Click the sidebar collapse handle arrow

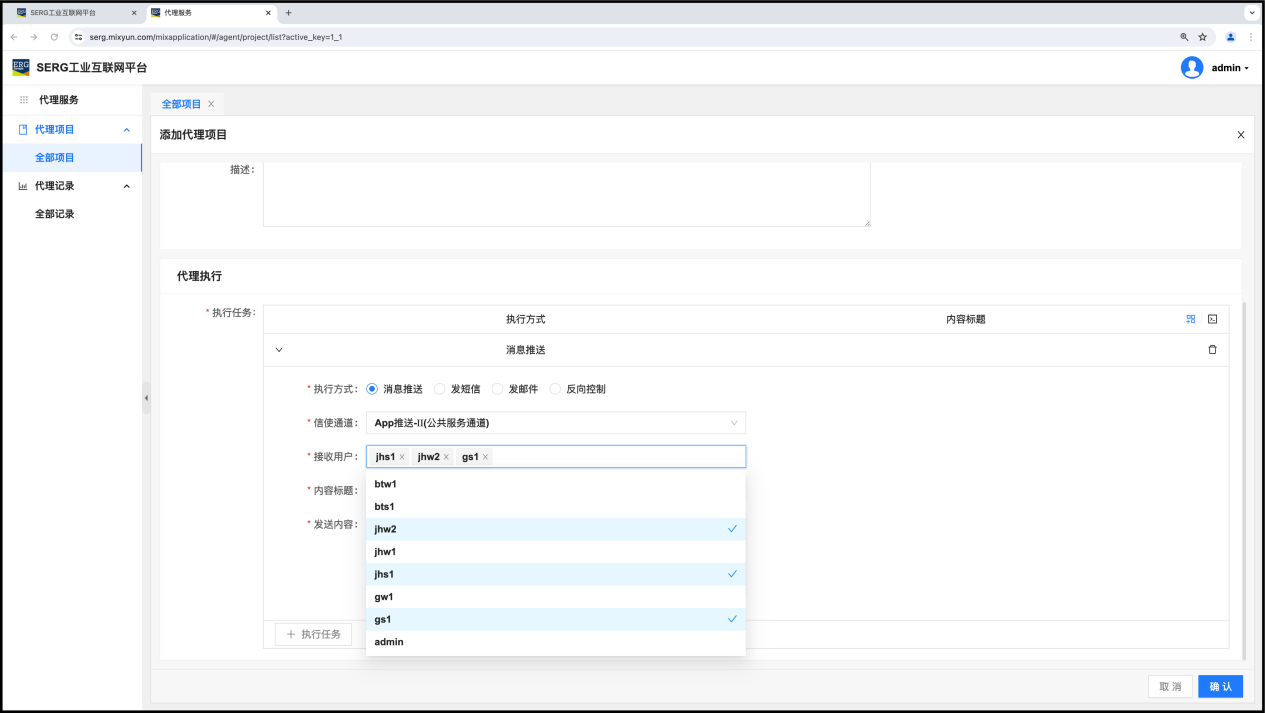[x=146, y=398]
